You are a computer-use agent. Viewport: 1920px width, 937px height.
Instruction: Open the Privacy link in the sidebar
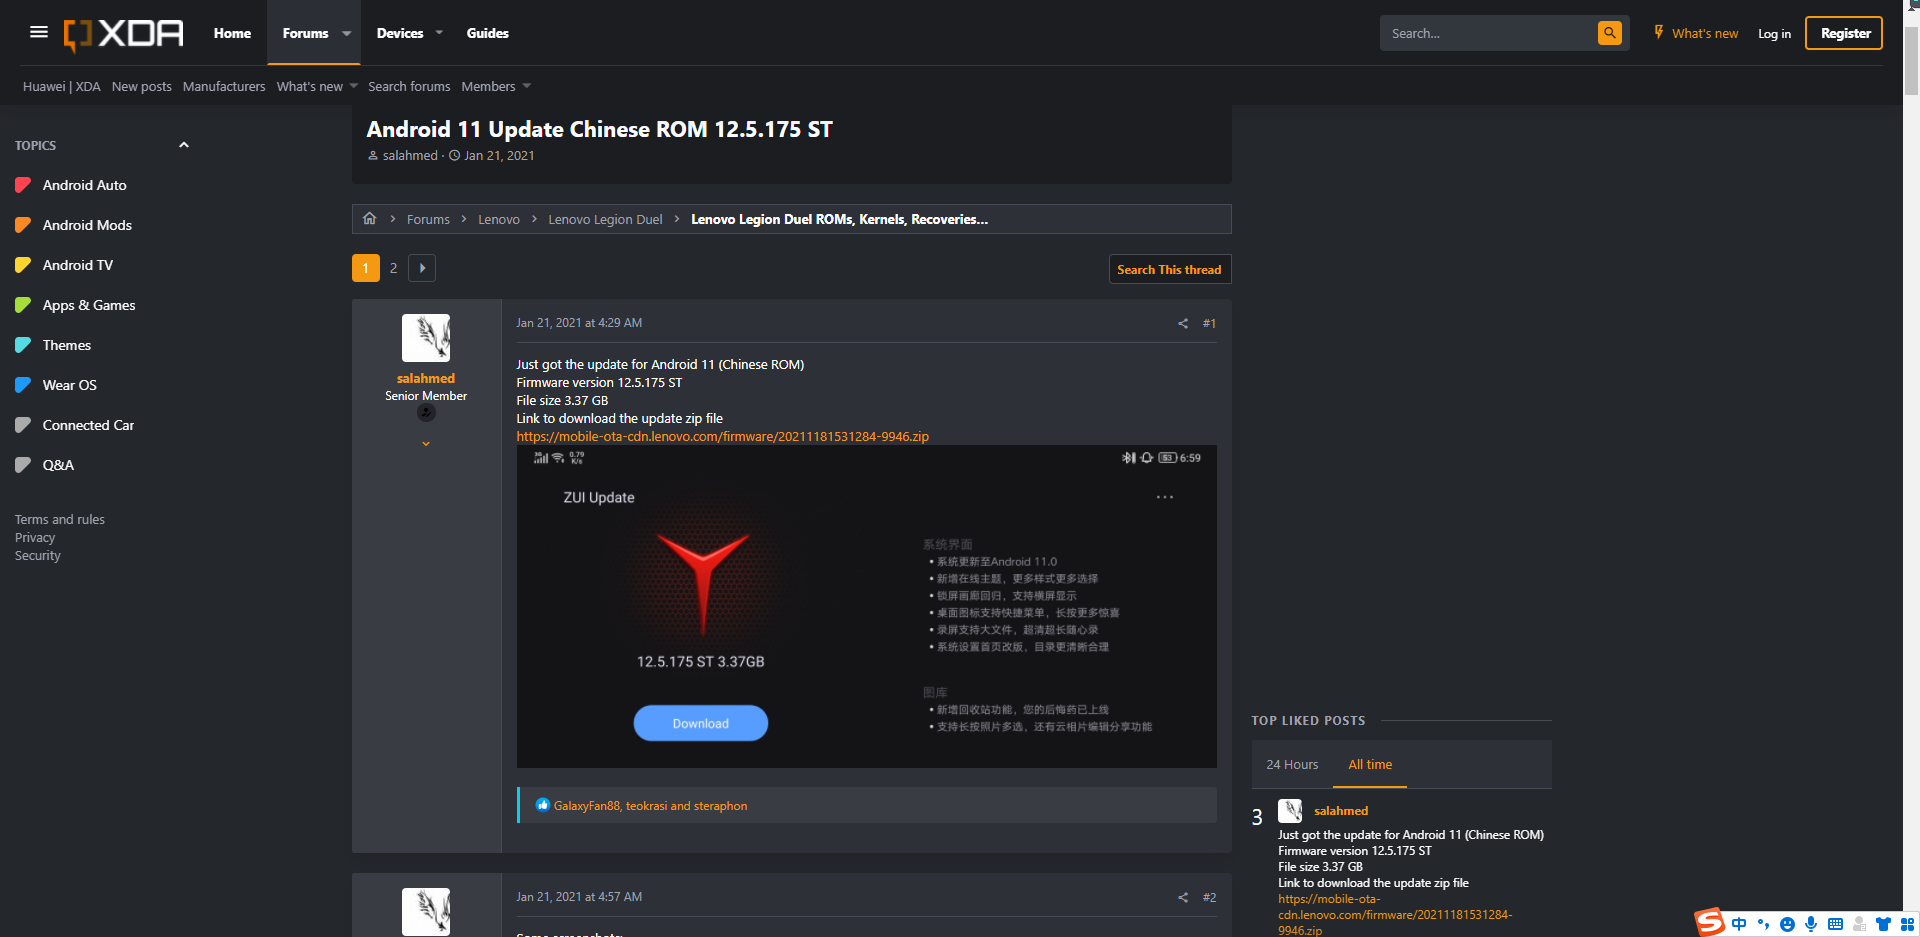(x=35, y=537)
